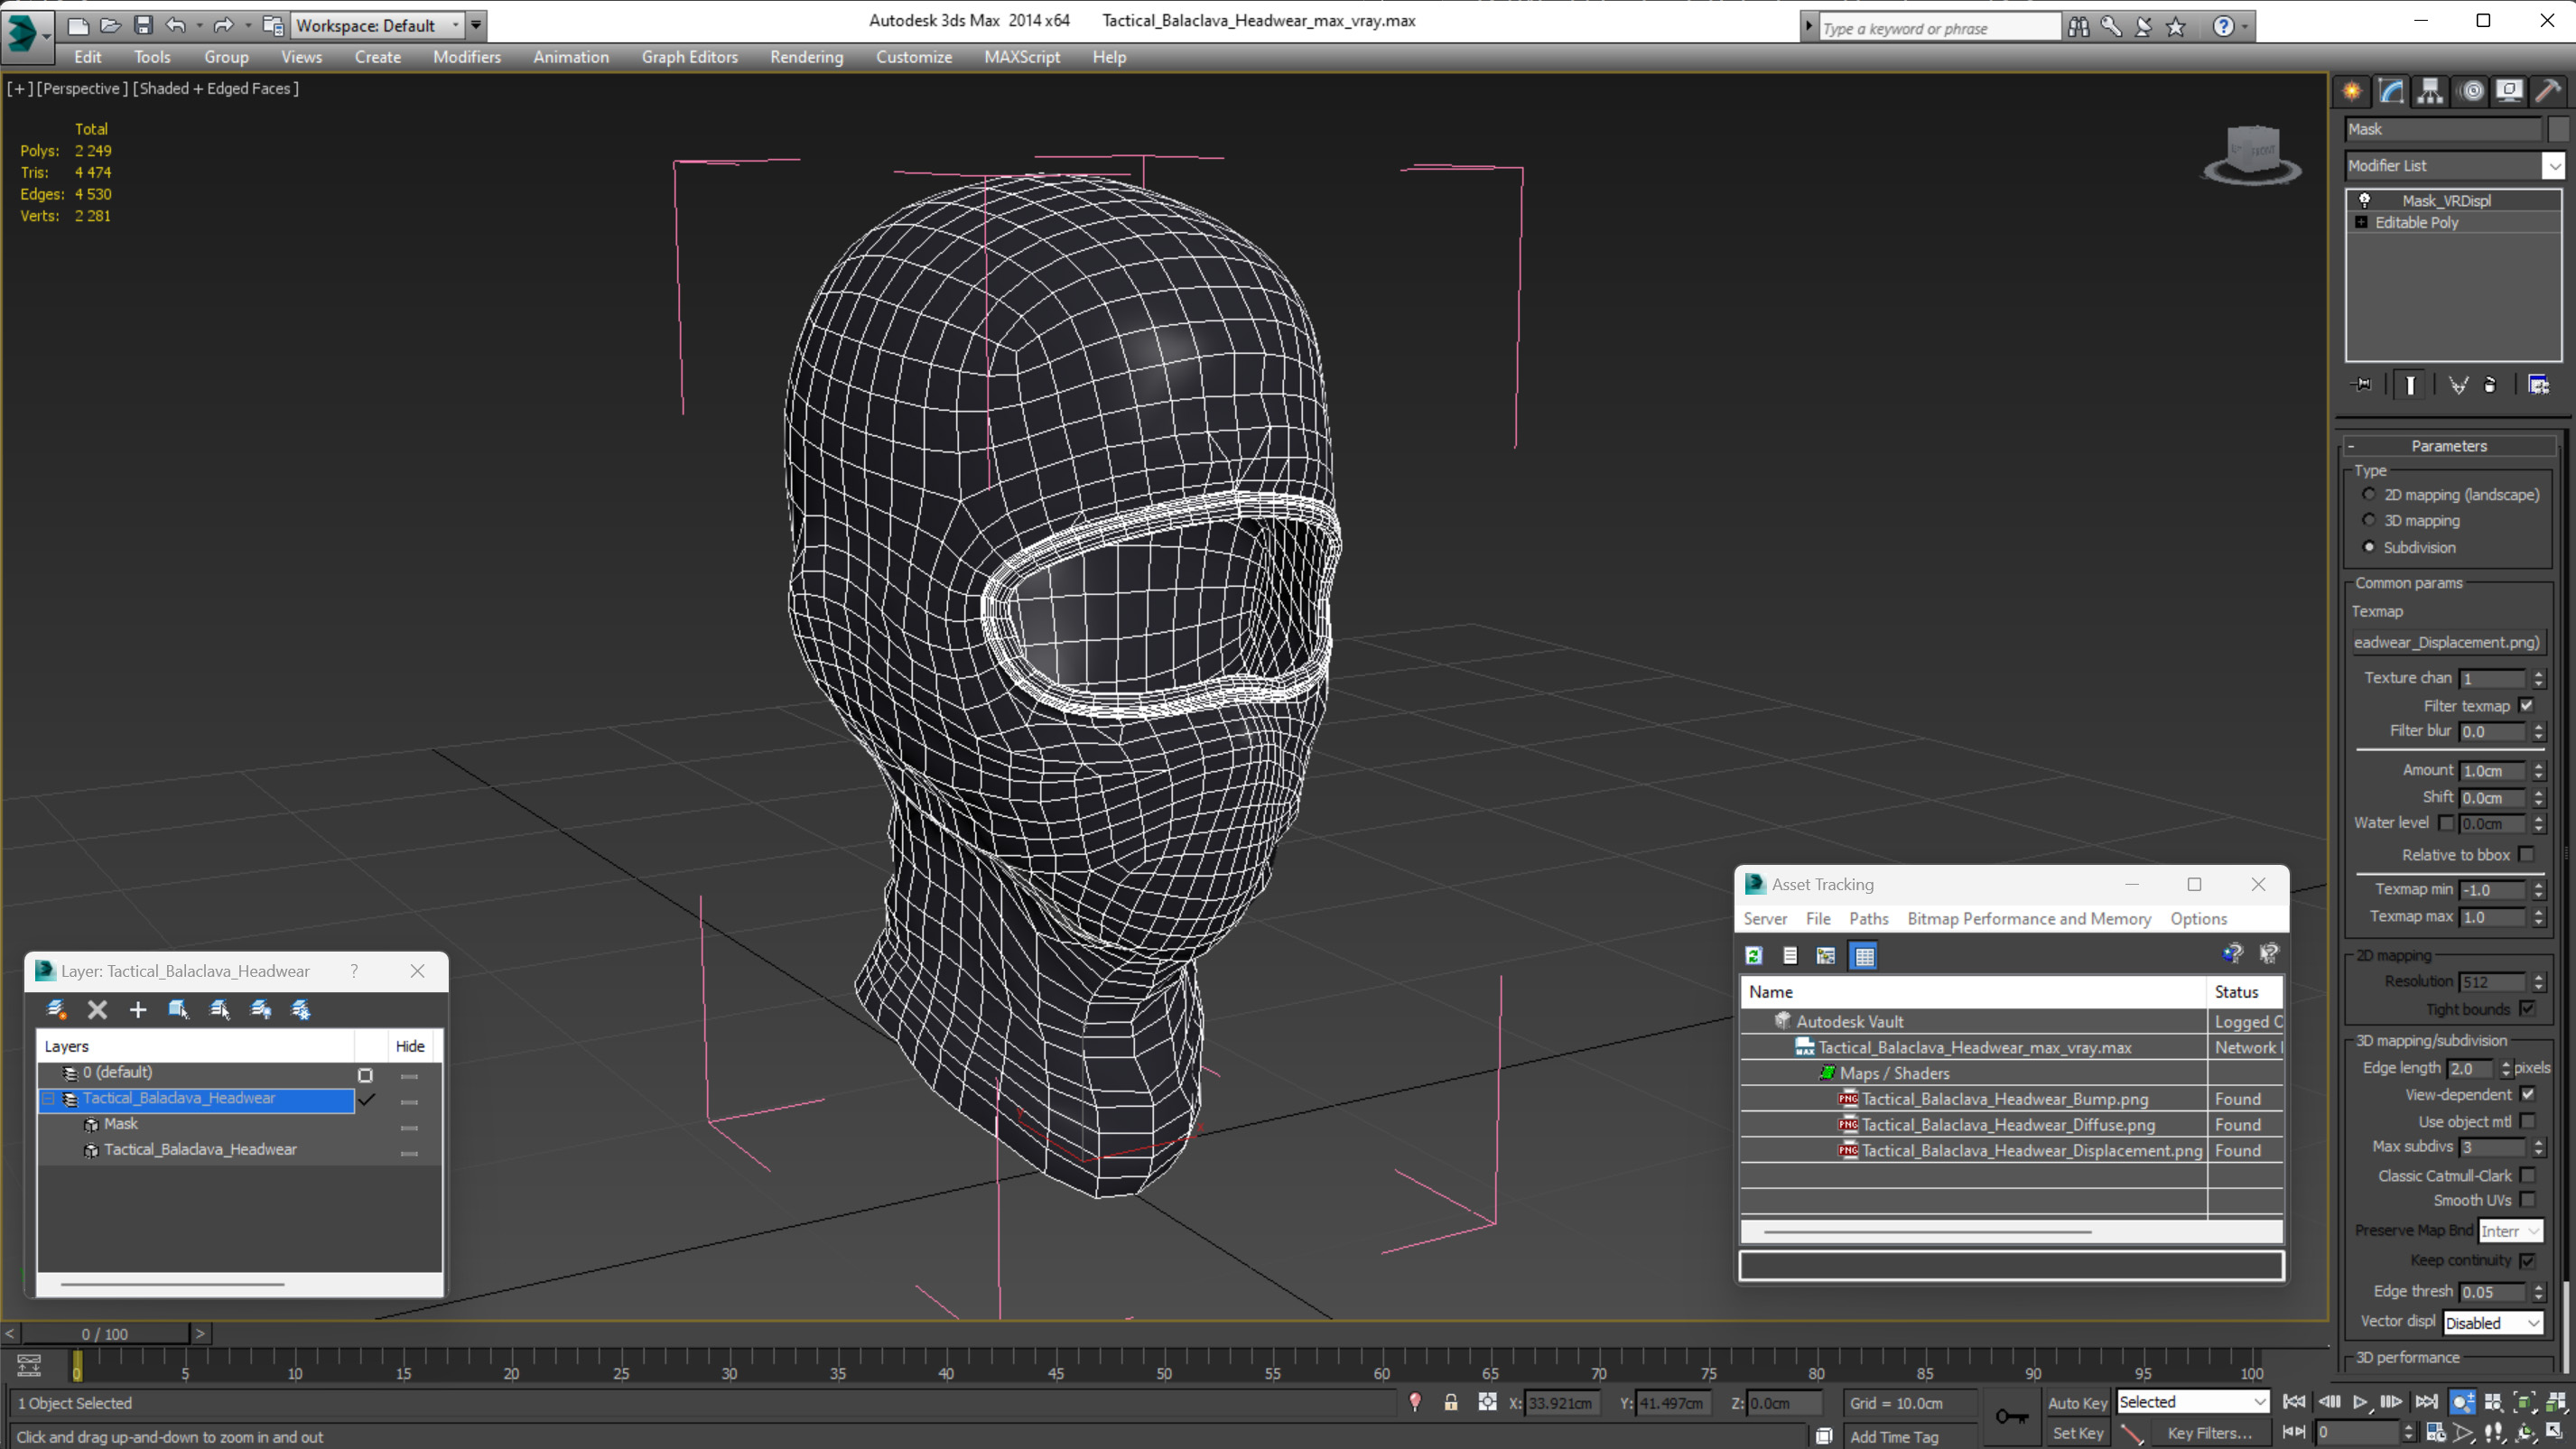Open Bitmap Performance and Memory menu
Screen dimensions: 2576x1449
click(x=2028, y=918)
